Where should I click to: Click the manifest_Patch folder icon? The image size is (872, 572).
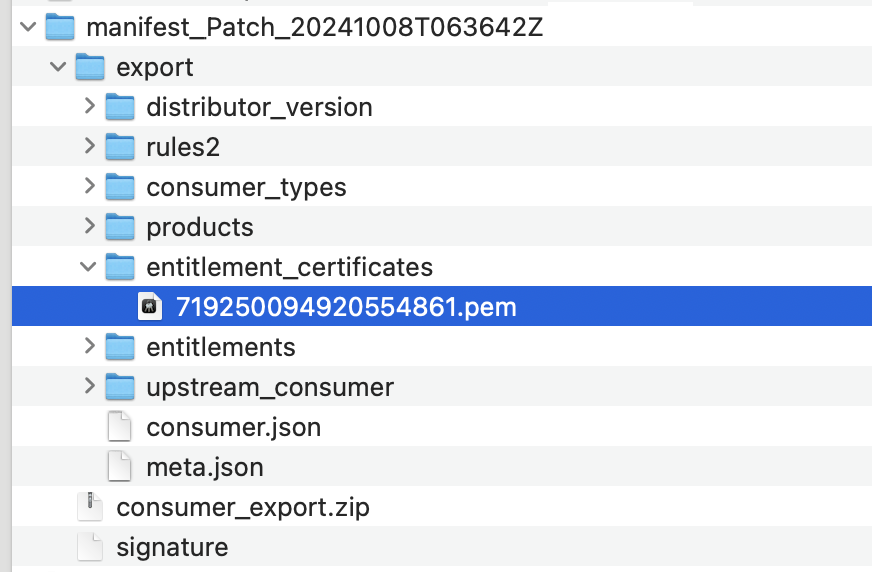(x=60, y=27)
